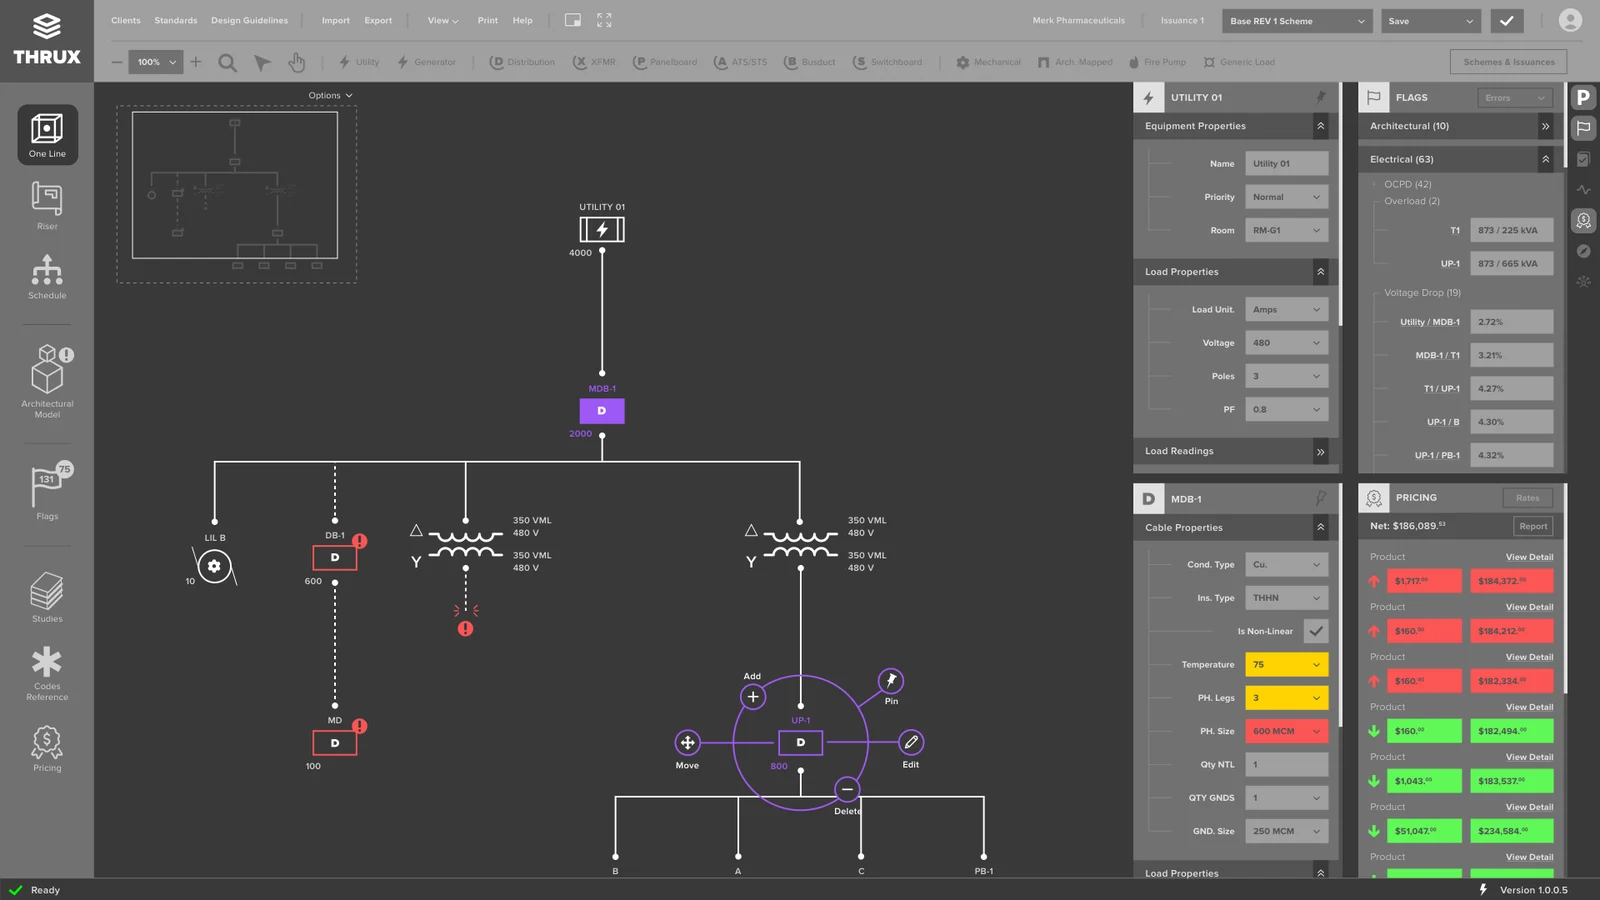Viewport: 1600px width, 900px height.
Task: Collapse the Equipment Properties section
Action: pyautogui.click(x=1320, y=126)
